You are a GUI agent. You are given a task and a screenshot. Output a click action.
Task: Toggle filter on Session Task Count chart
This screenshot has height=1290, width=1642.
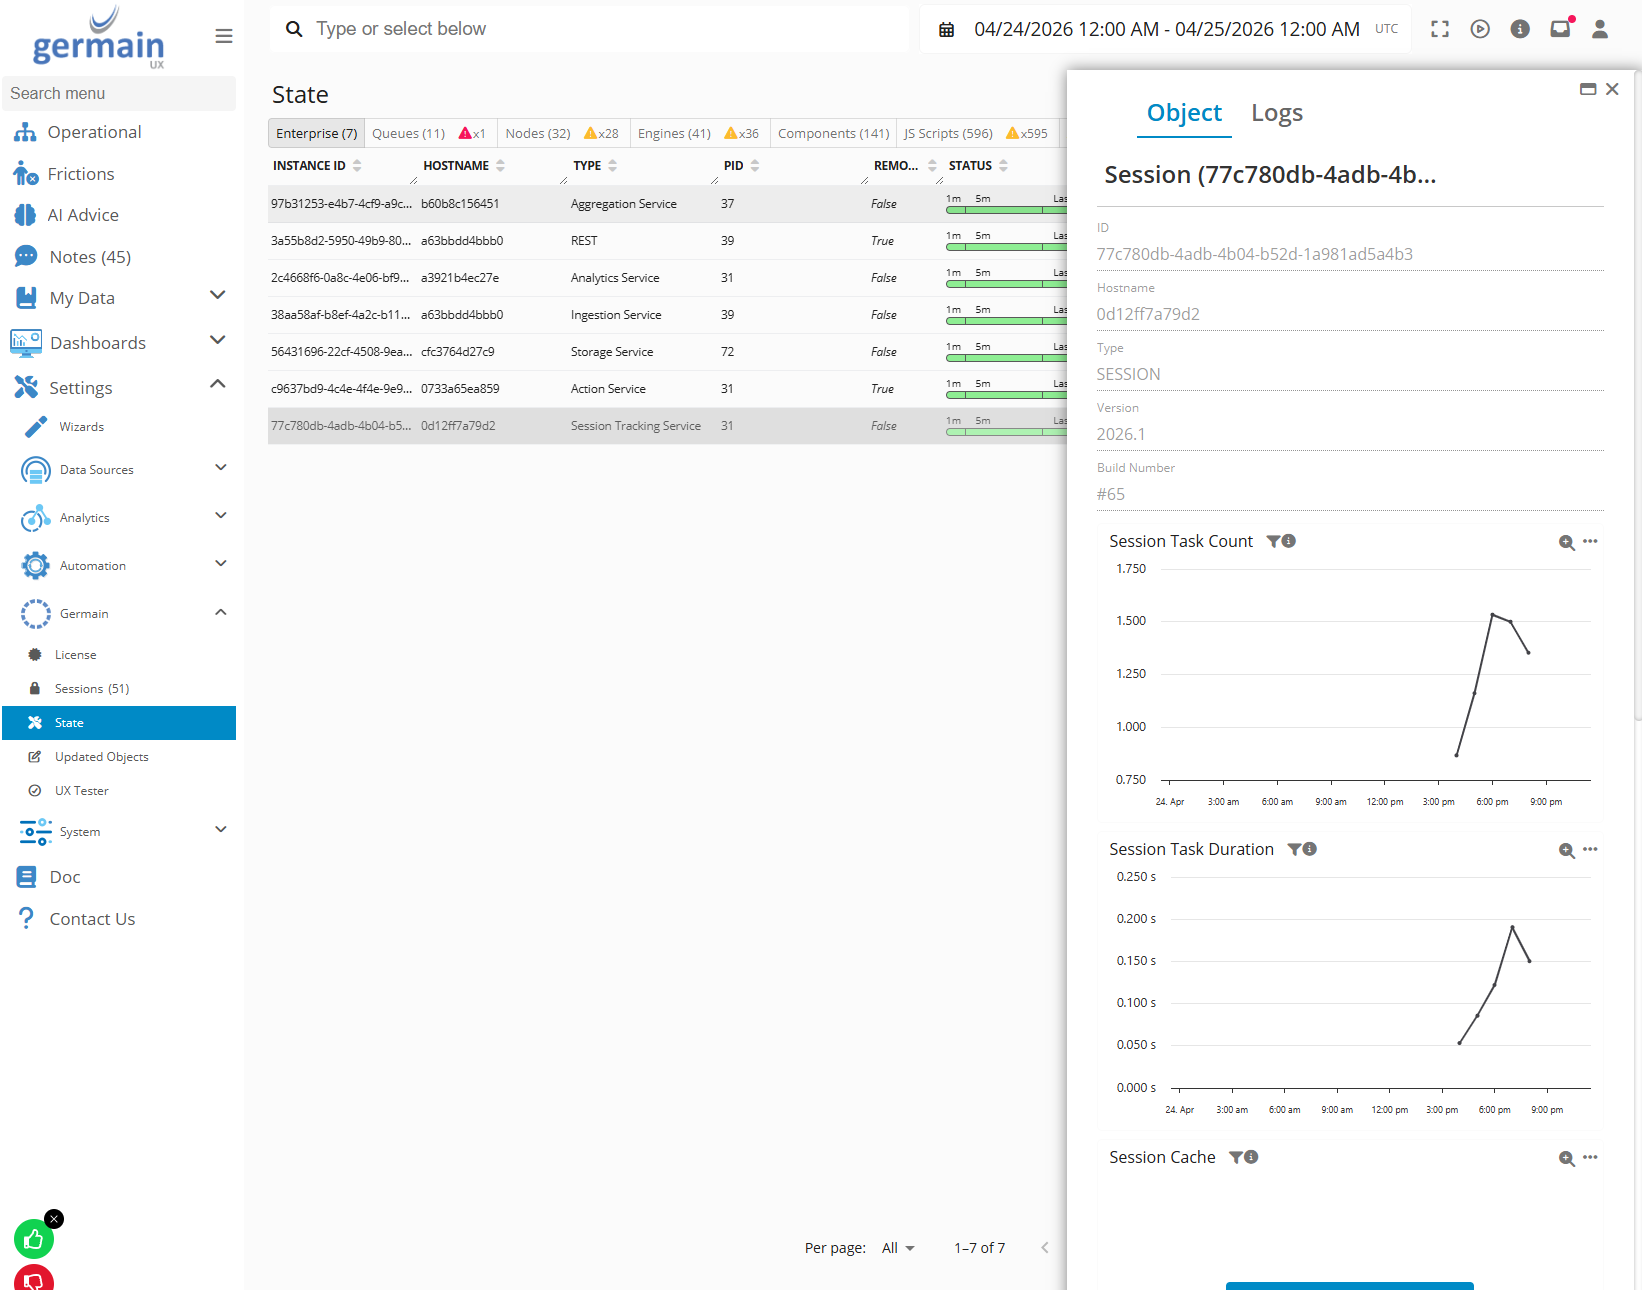point(1274,541)
